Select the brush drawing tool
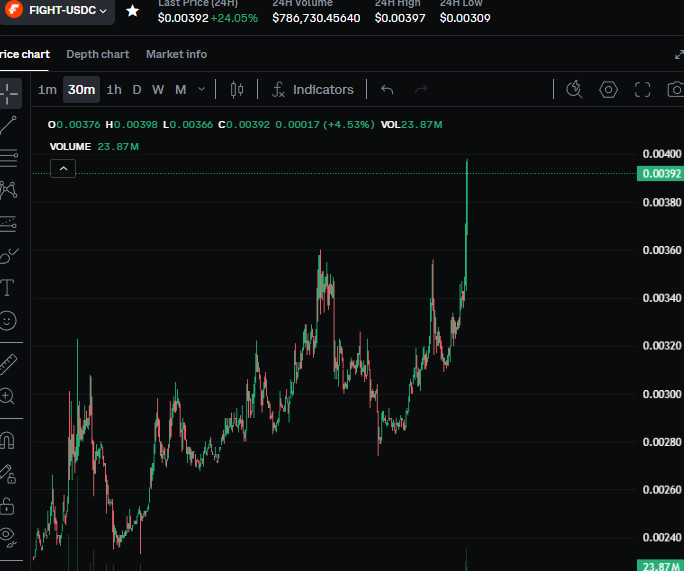The image size is (684, 571). point(8,256)
